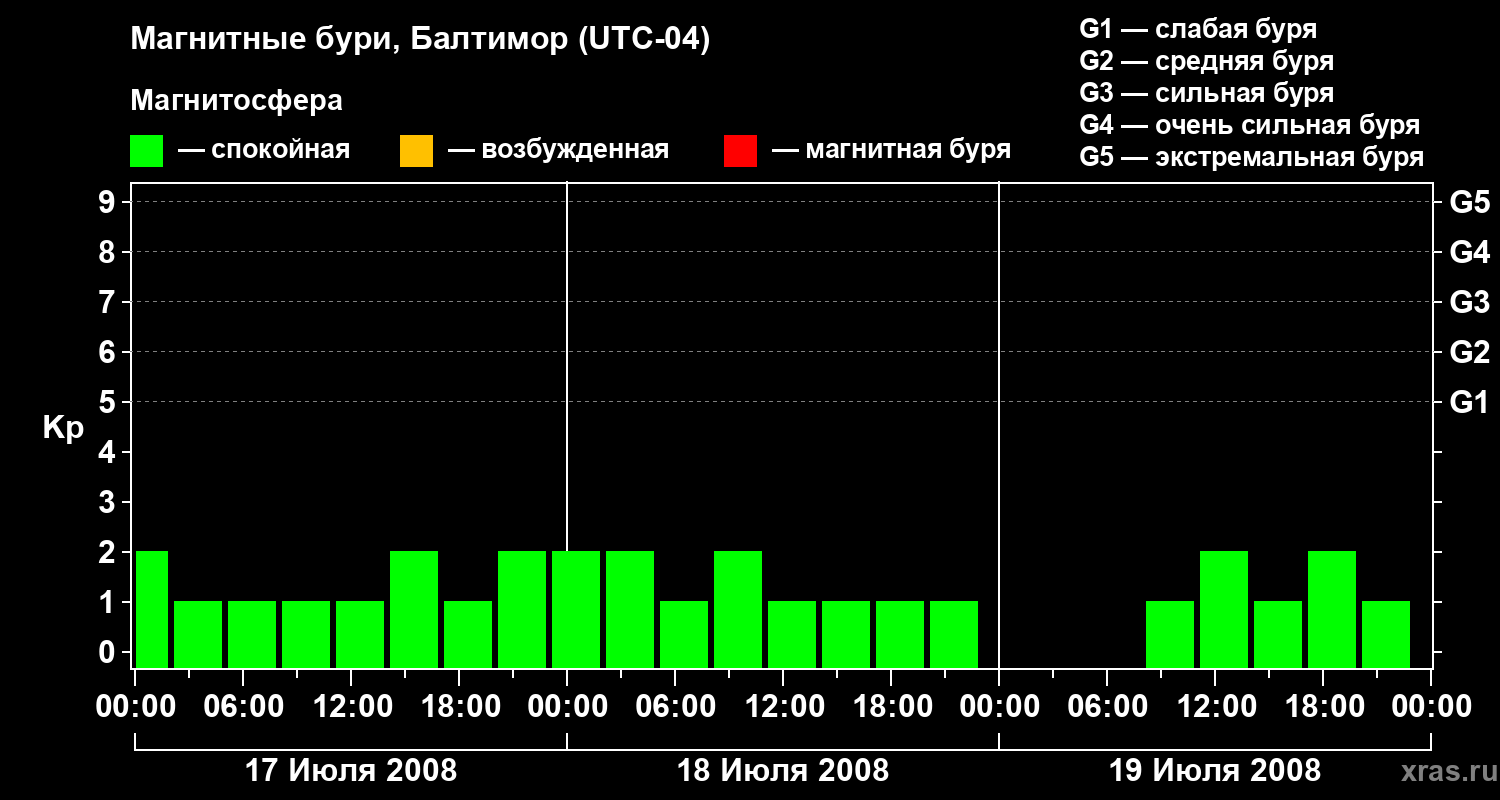1500x800 pixels.
Task: Click the green 'спокойная' legend swatch
Action: pos(147,151)
